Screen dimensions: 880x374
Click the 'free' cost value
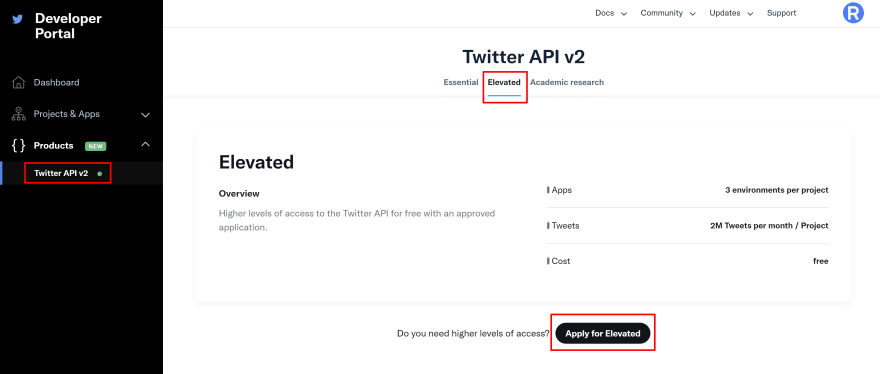(821, 261)
